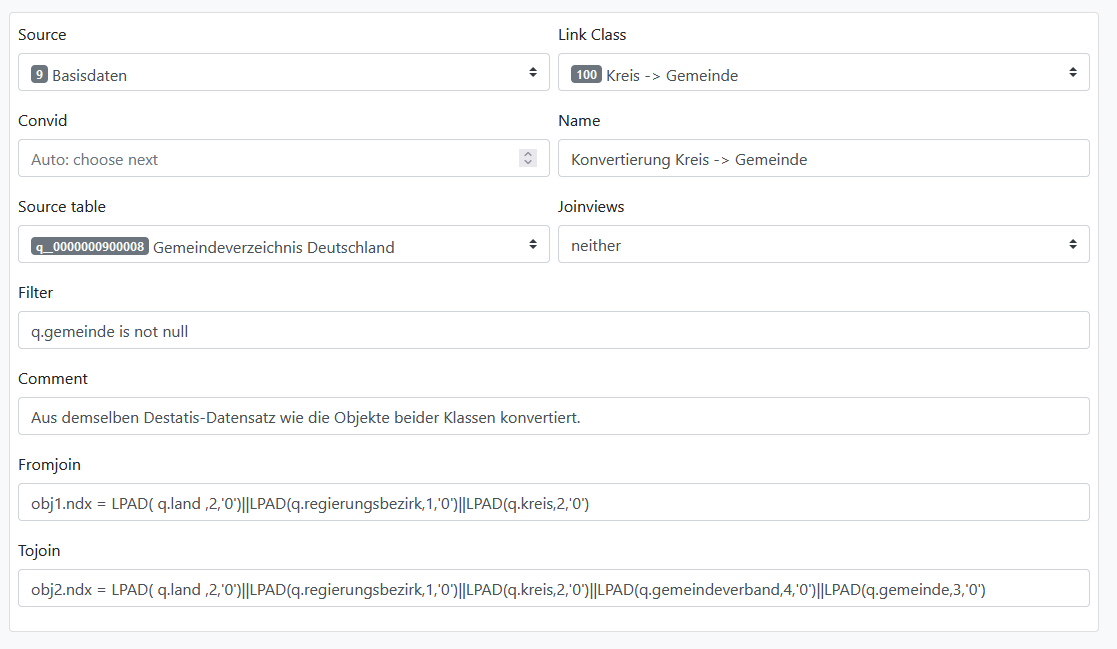Click the "Source table" label
This screenshot has width=1117, height=649.
click(x=62, y=207)
